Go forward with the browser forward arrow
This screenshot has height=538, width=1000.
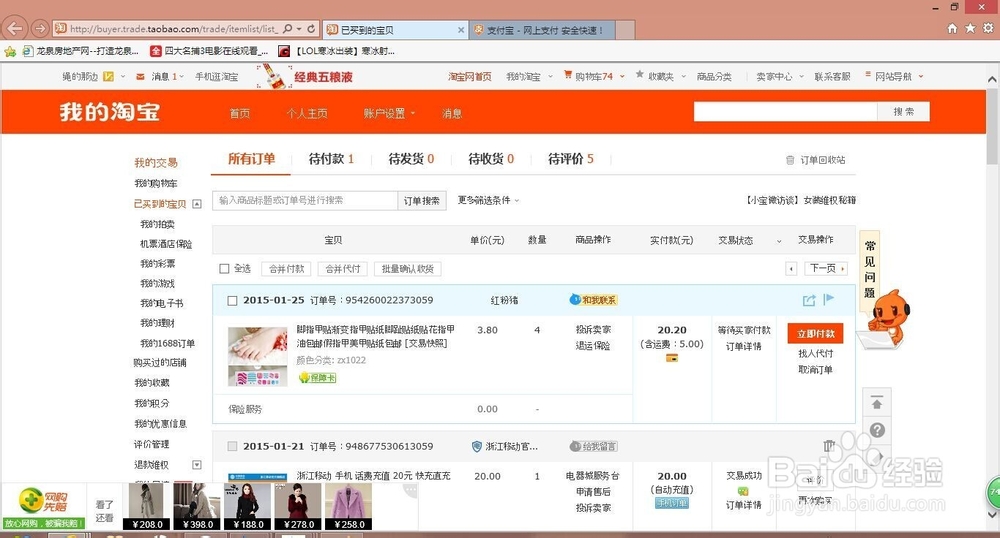40,29
